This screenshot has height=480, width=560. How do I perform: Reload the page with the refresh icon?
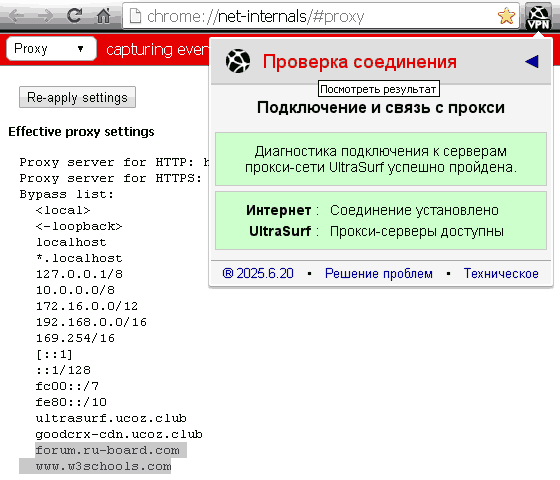pos(74,15)
